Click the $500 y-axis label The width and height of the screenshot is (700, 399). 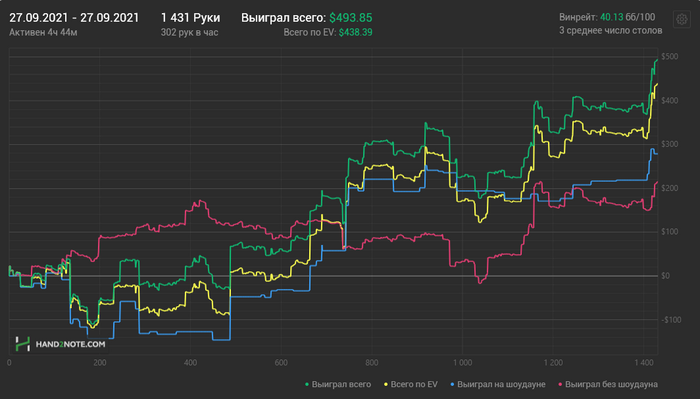pos(670,57)
